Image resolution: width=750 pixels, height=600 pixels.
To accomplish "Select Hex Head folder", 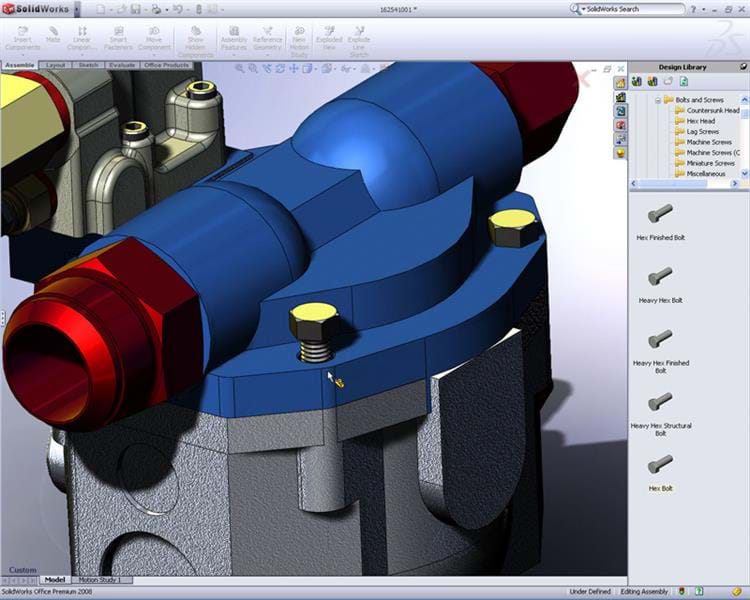I will (x=695, y=121).
